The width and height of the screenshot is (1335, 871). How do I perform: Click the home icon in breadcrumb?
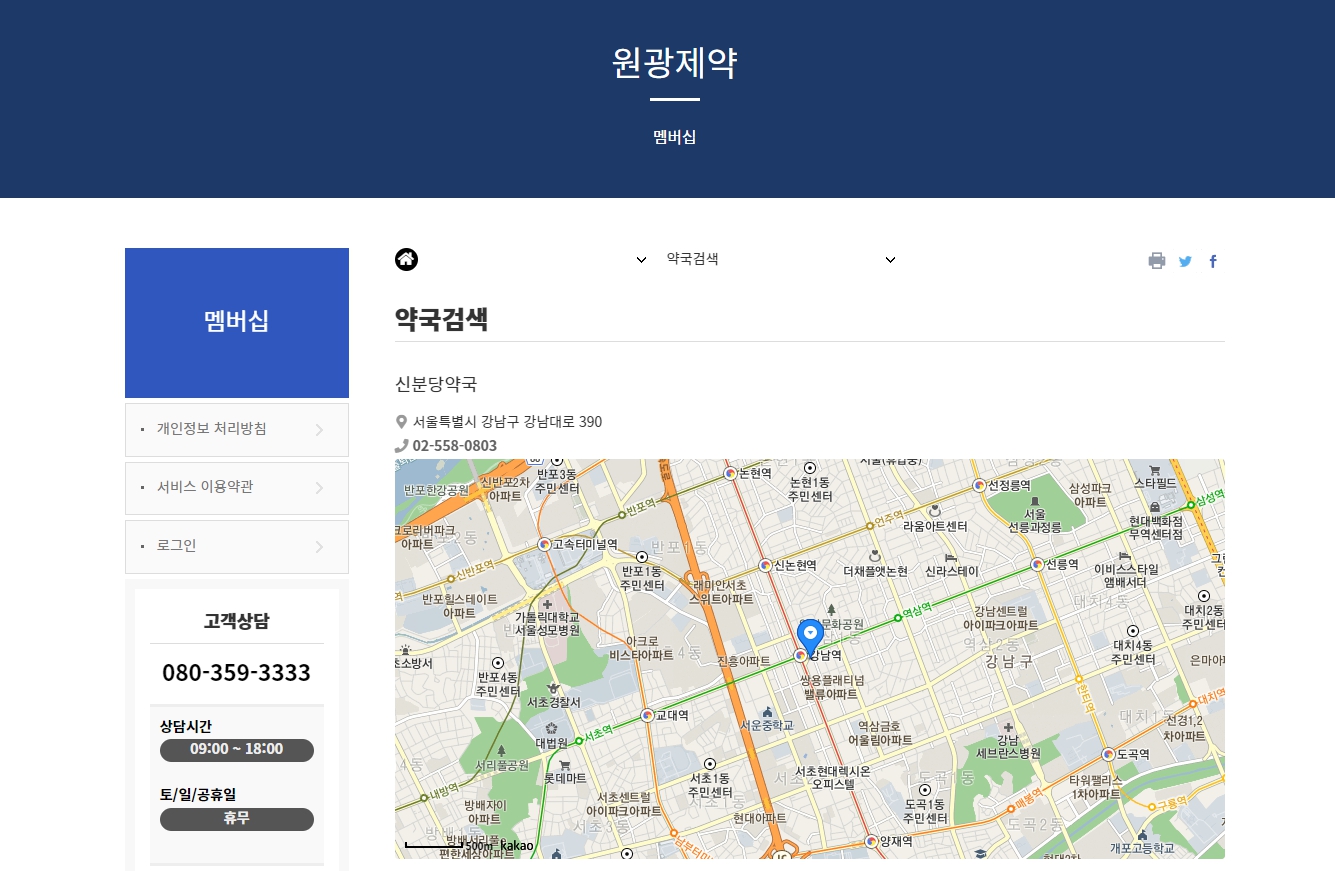pos(406,259)
